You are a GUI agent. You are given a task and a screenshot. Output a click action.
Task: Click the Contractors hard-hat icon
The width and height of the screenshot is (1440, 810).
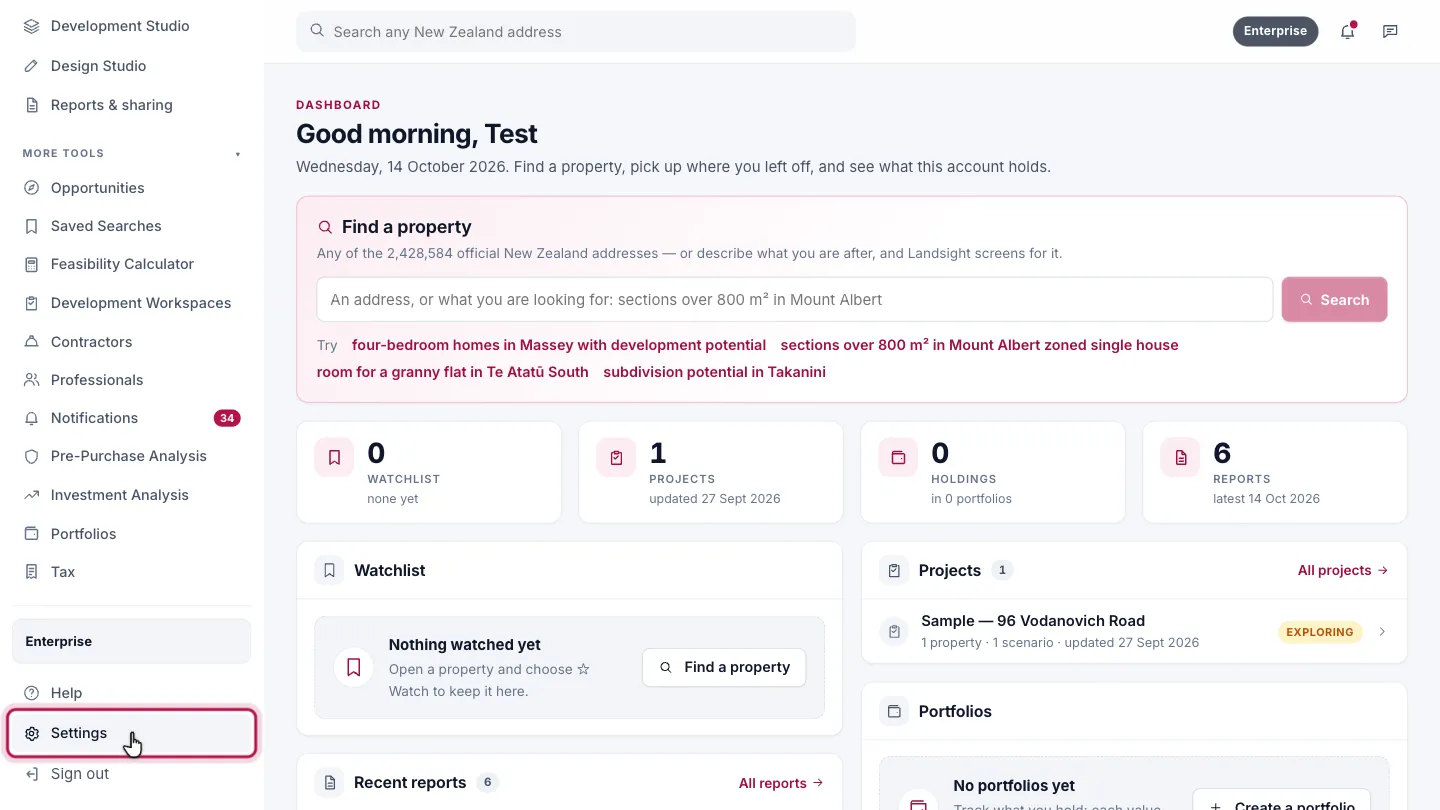click(x=32, y=342)
